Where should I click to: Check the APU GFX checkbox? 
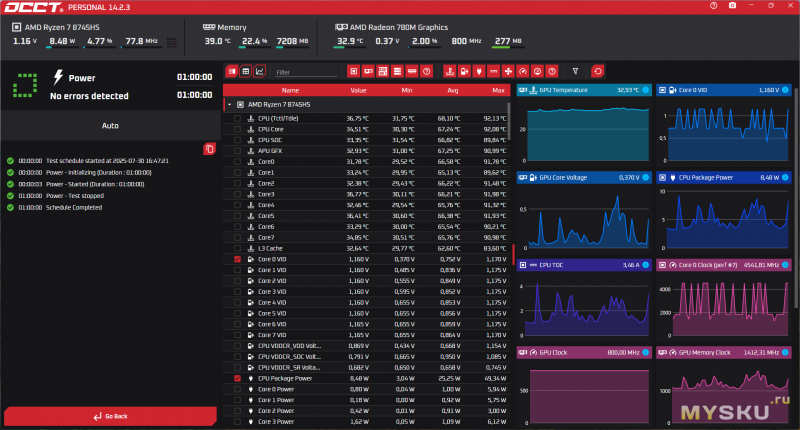pos(237,151)
